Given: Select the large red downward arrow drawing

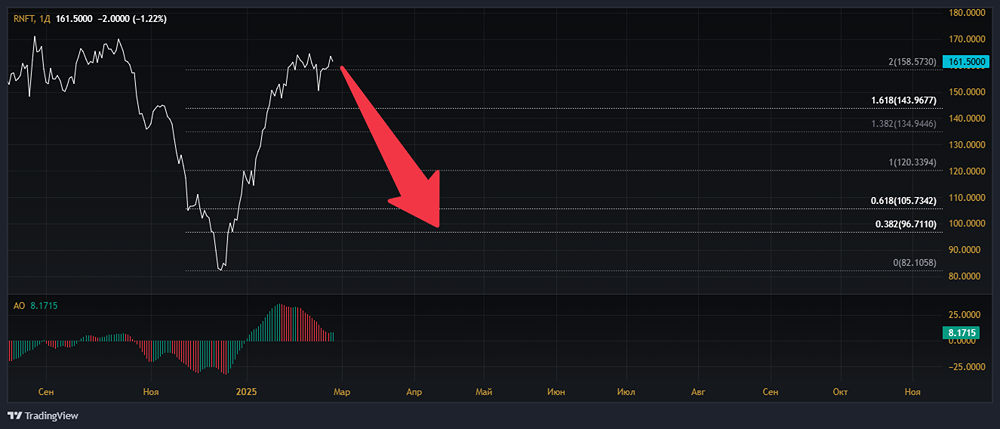Looking at the screenshot, I should [391, 147].
